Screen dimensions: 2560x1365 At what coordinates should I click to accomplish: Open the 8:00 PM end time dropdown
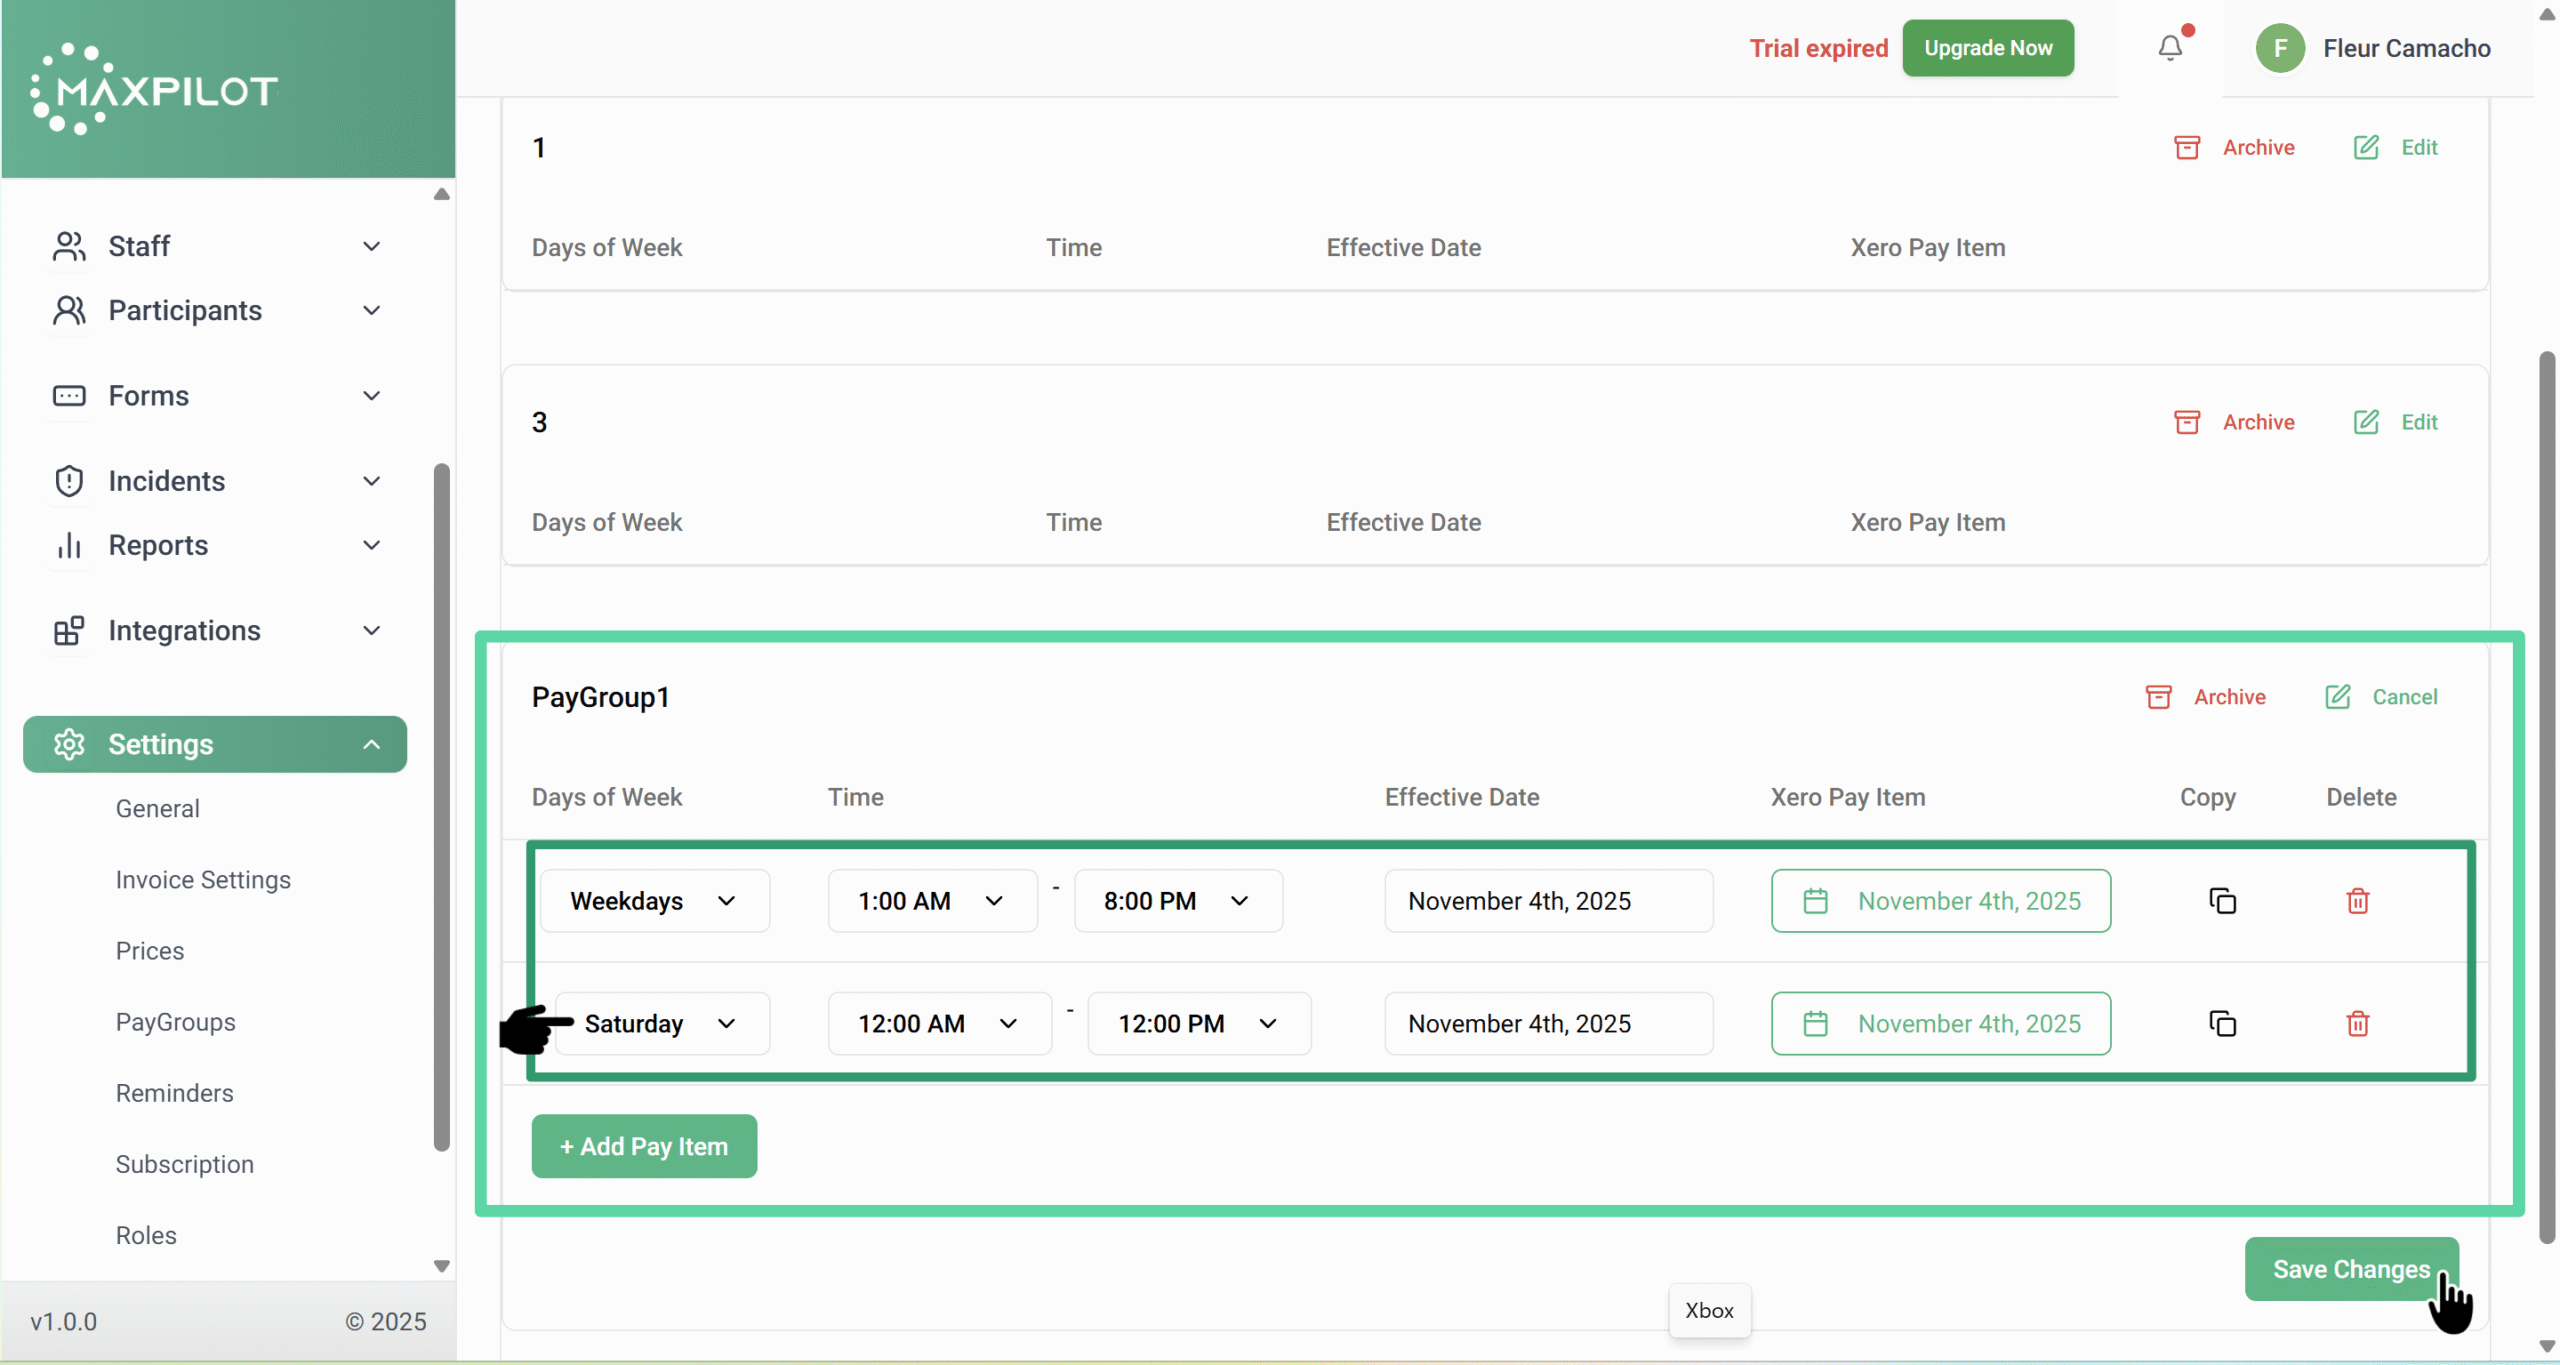(1177, 901)
